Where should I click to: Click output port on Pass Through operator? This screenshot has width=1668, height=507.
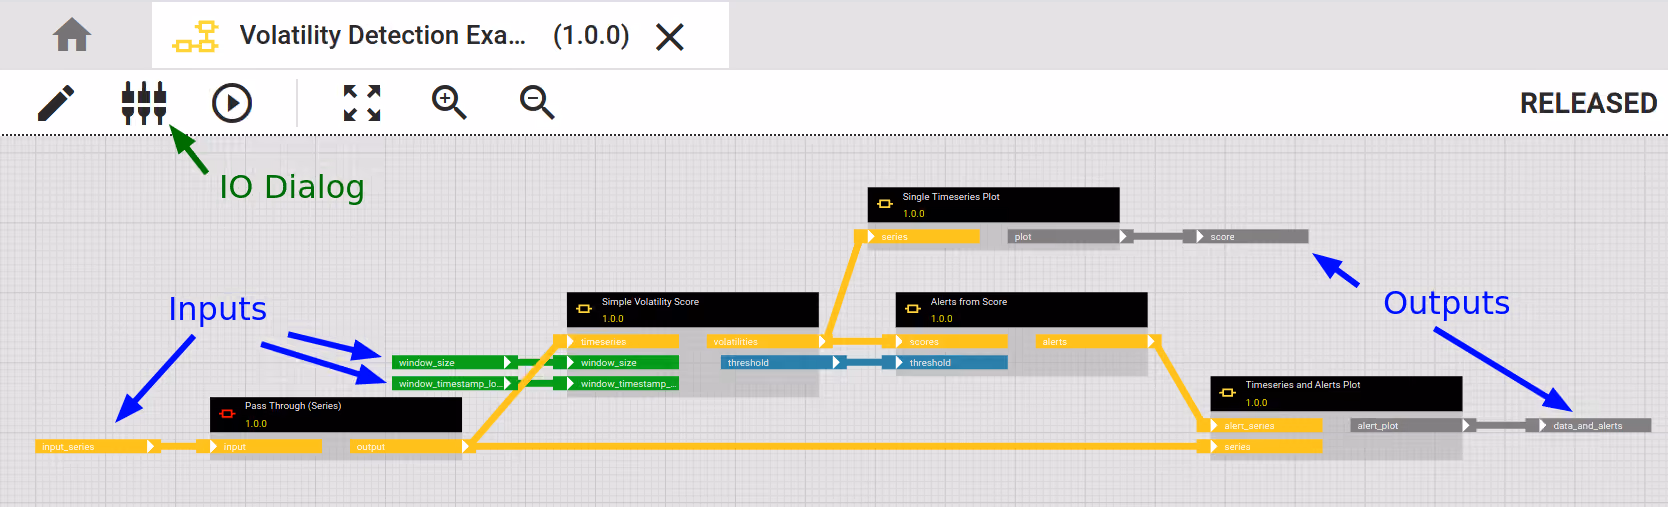[412, 447]
